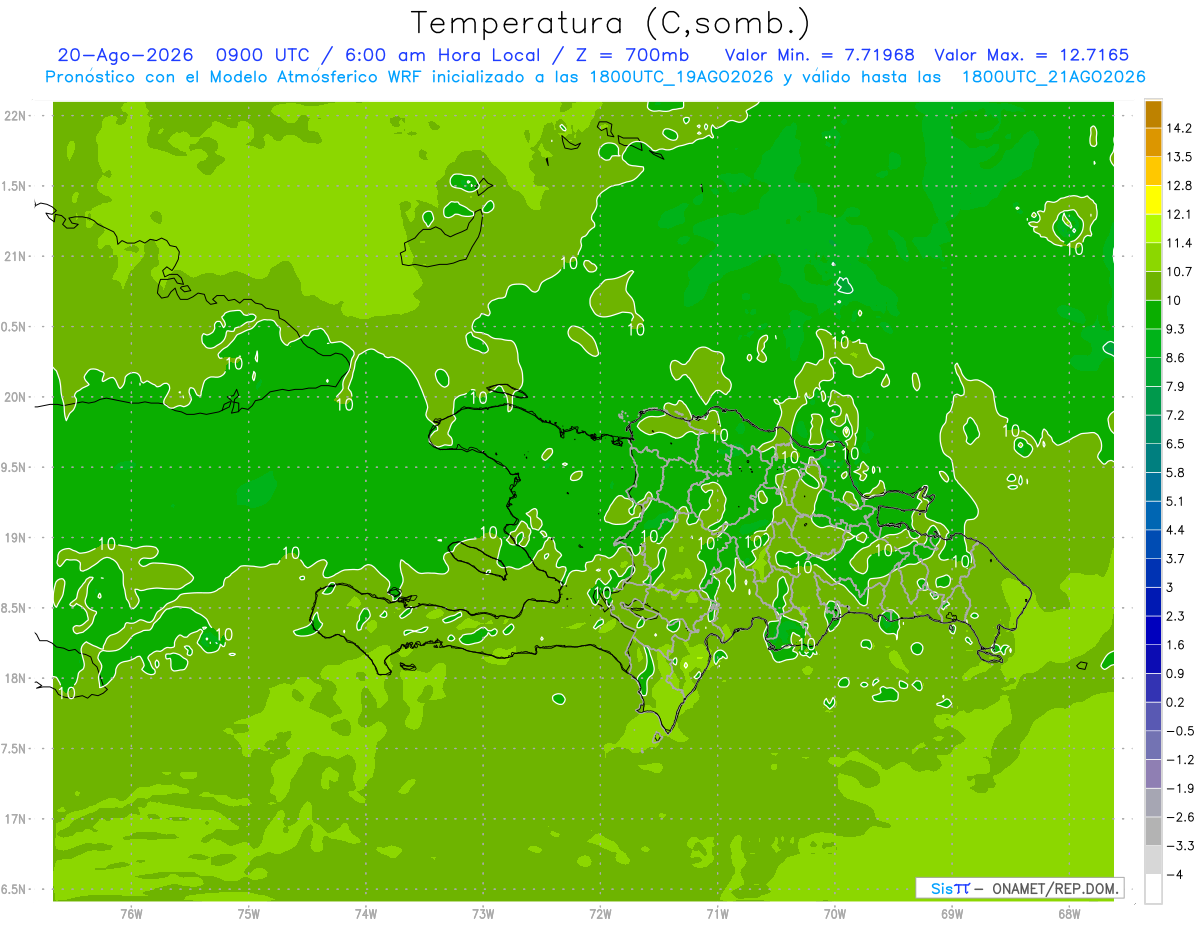This screenshot has width=1200, height=927.
Task: Click the '75W' longitude axis label
Action: tap(249, 913)
